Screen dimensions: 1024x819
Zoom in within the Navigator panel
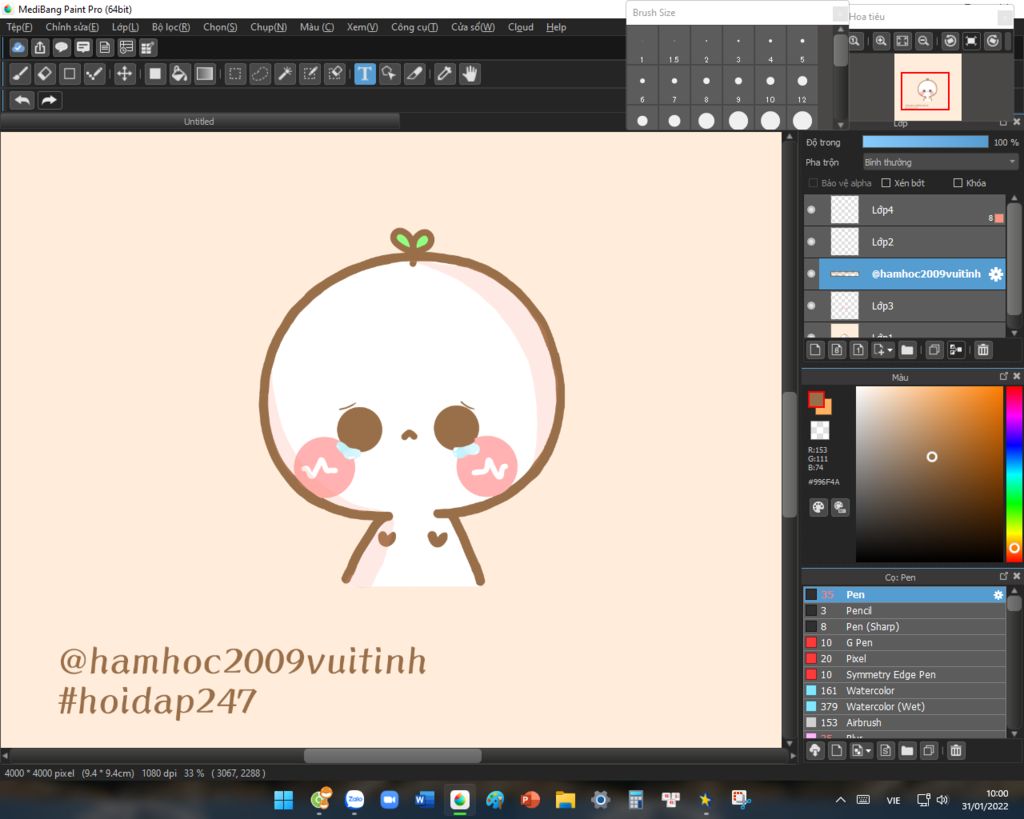click(x=881, y=41)
